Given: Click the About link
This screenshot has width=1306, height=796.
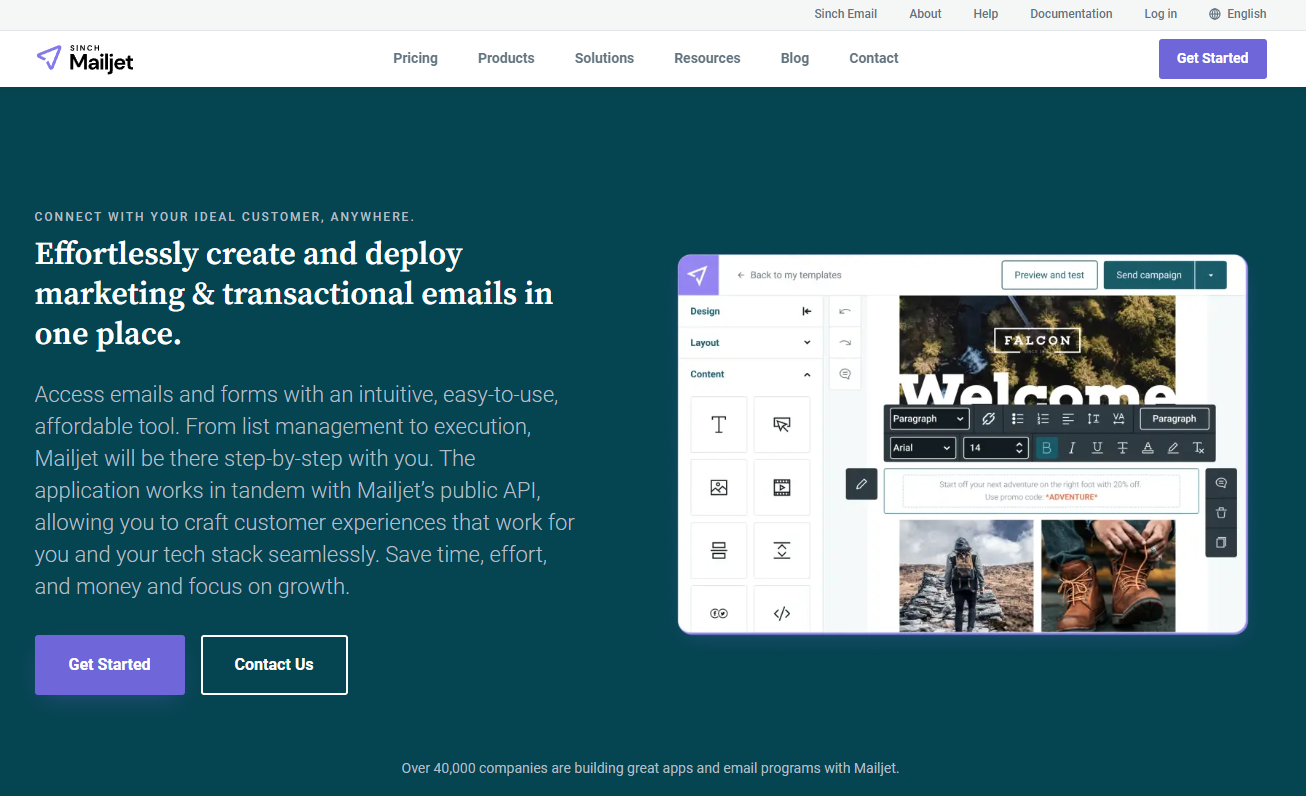Looking at the screenshot, I should pyautogui.click(x=925, y=14).
